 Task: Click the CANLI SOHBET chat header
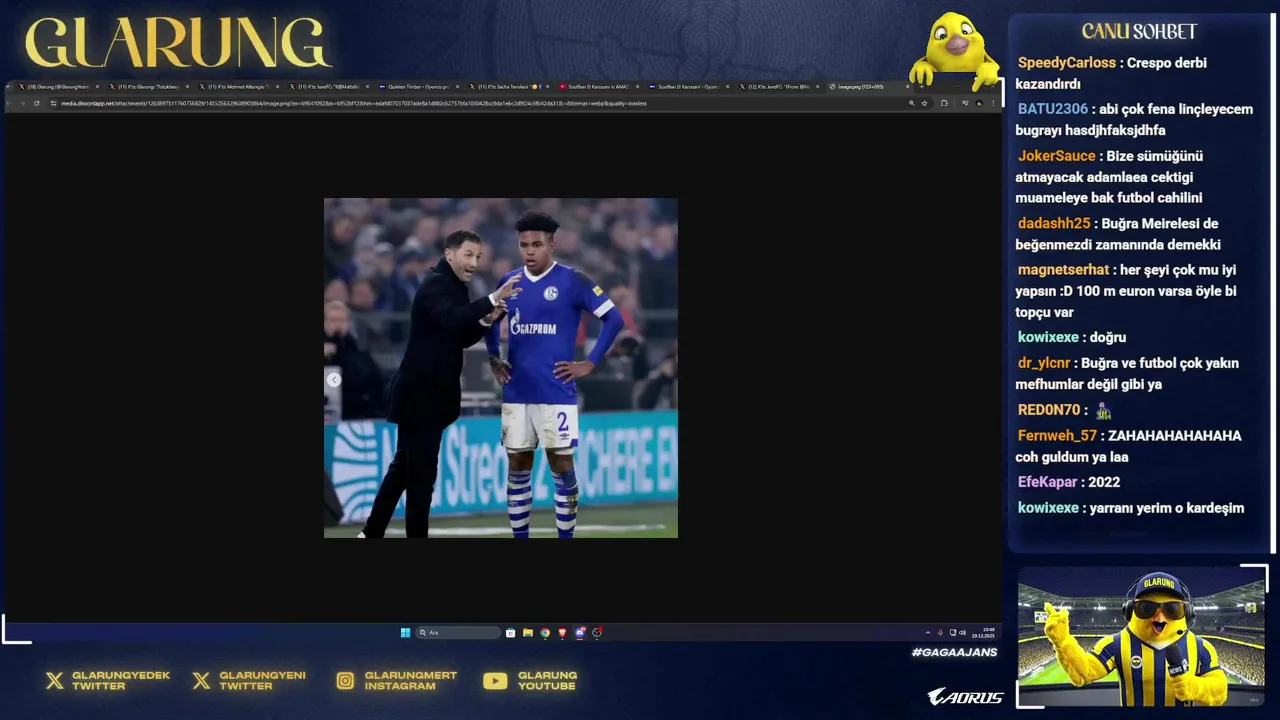coord(1139,32)
